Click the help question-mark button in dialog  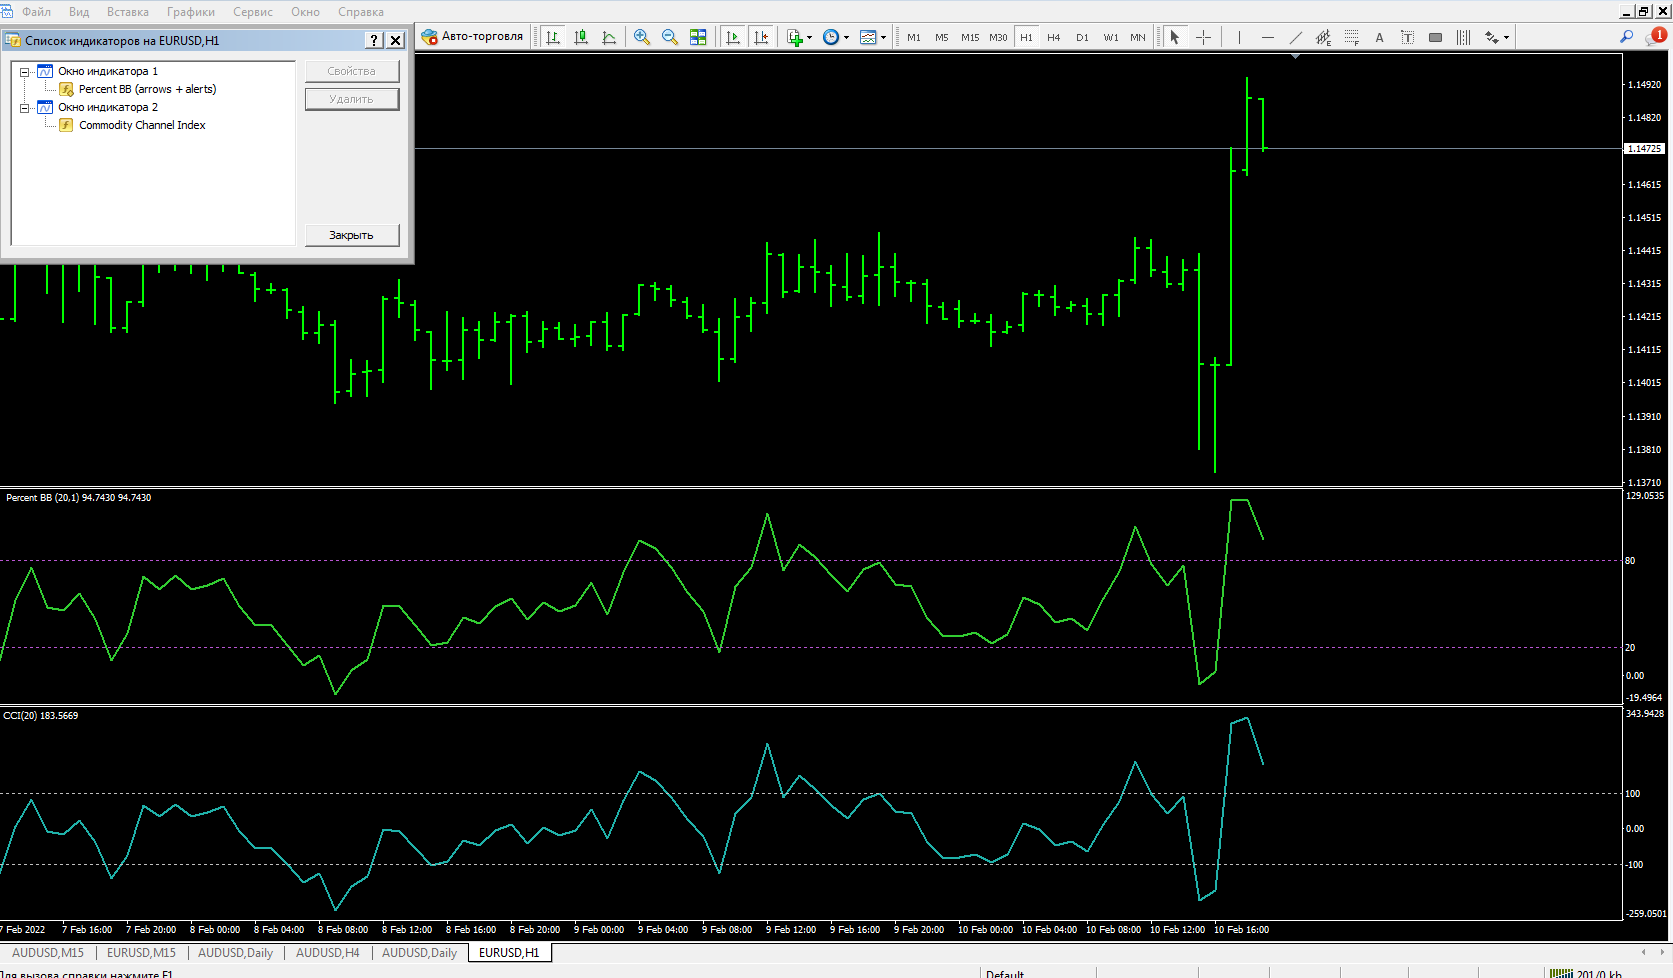pyautogui.click(x=375, y=40)
